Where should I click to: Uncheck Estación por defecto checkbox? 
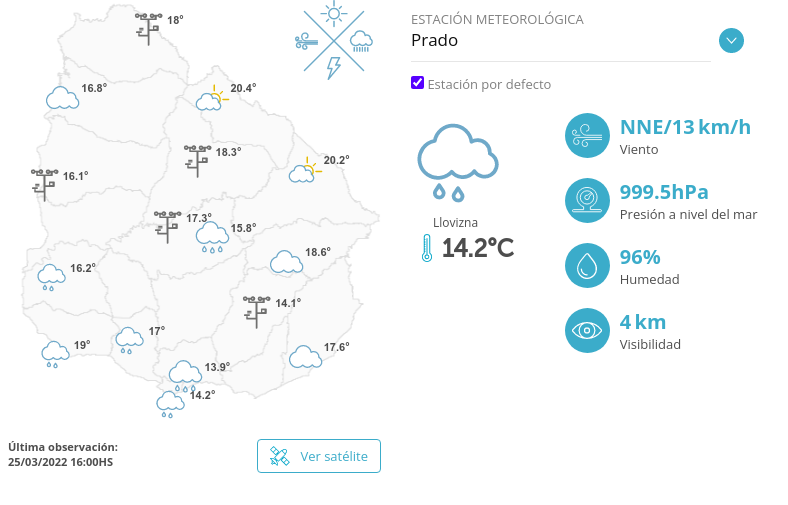[418, 83]
